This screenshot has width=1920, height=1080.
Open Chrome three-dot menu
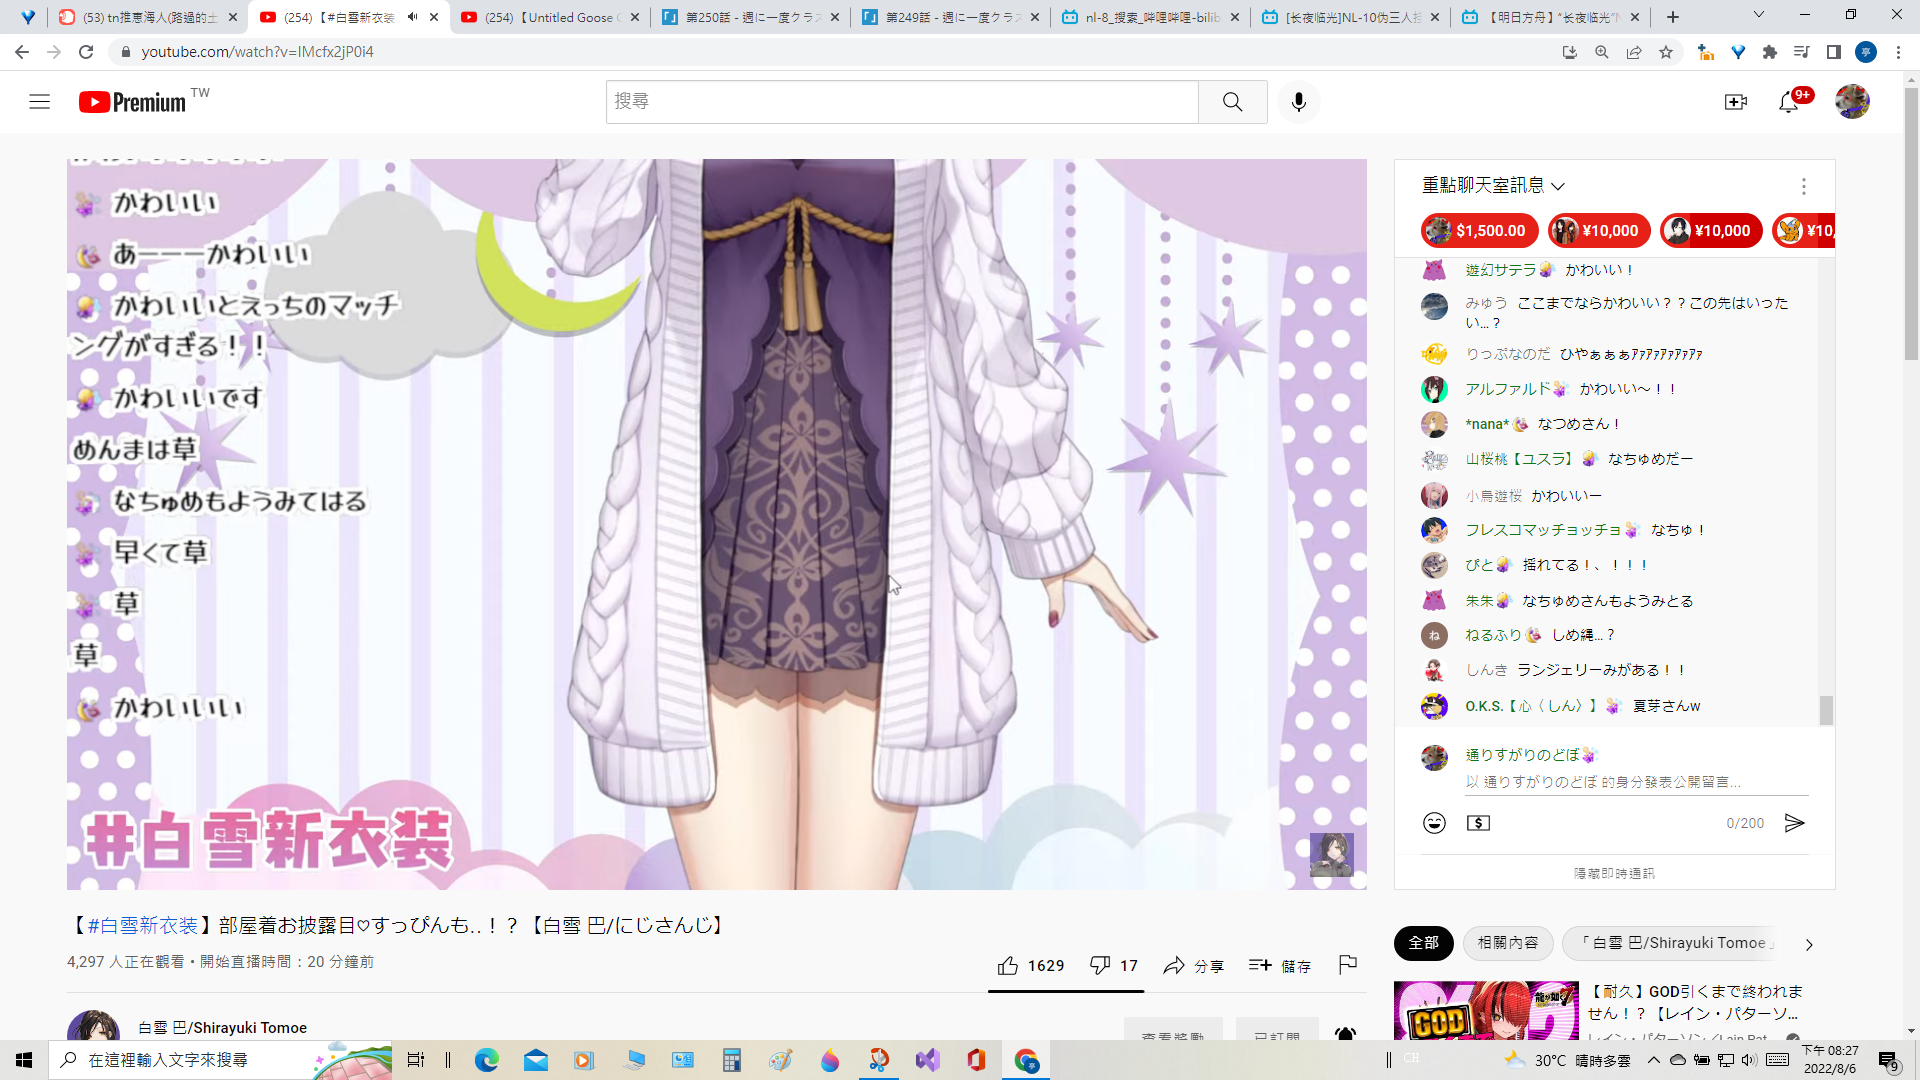1898,52
